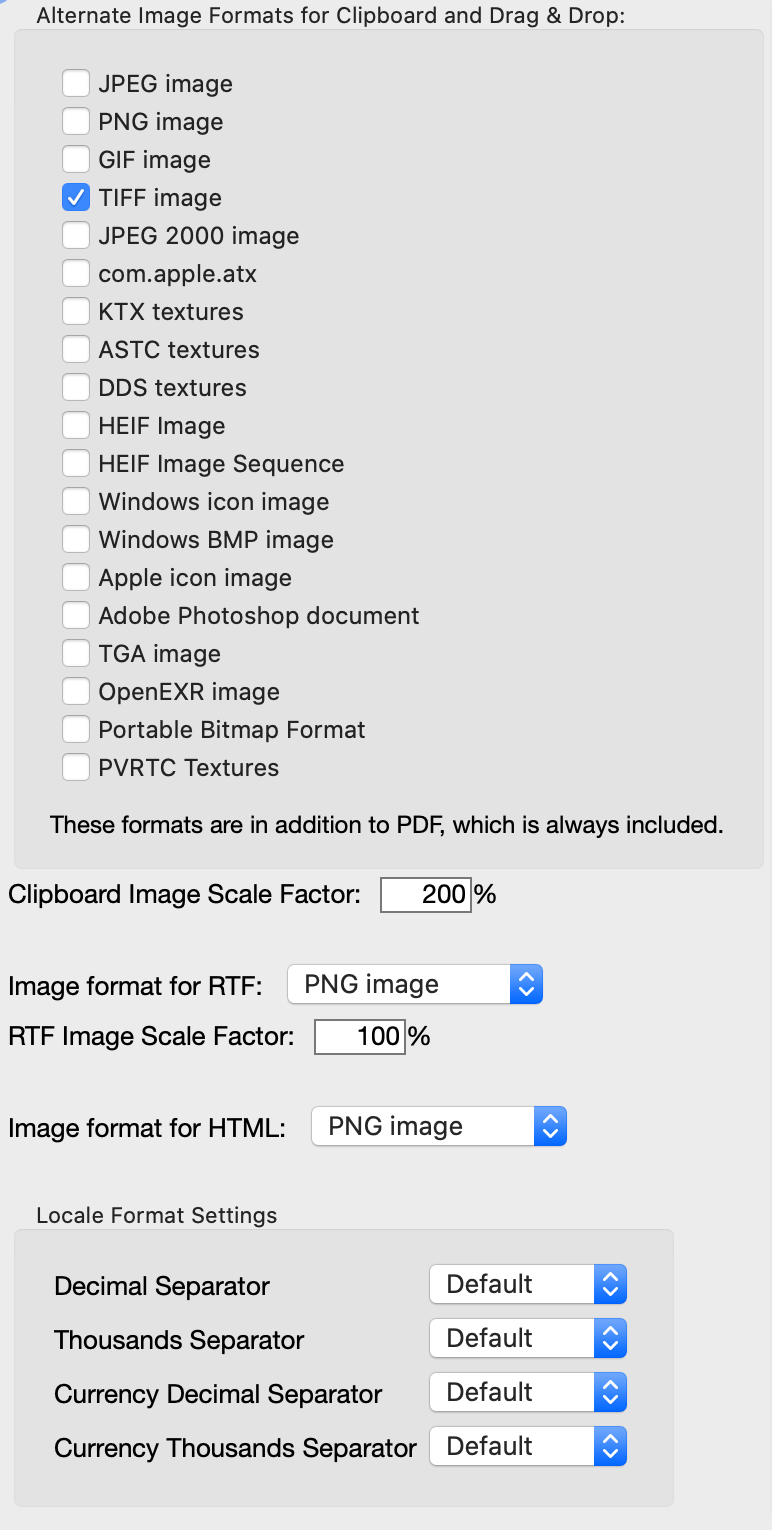
Task: Enable JPEG 2000 image format
Action: coord(76,235)
